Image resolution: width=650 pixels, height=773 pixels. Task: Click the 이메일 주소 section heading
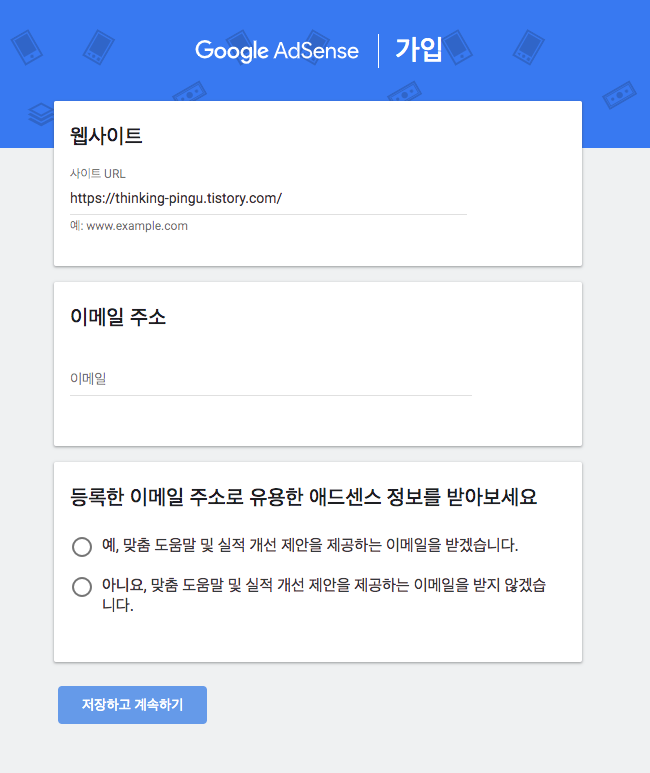click(118, 316)
